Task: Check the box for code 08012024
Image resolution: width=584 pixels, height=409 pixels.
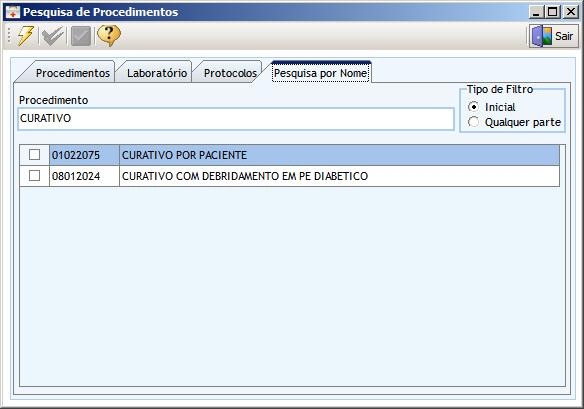Action: [x=34, y=175]
